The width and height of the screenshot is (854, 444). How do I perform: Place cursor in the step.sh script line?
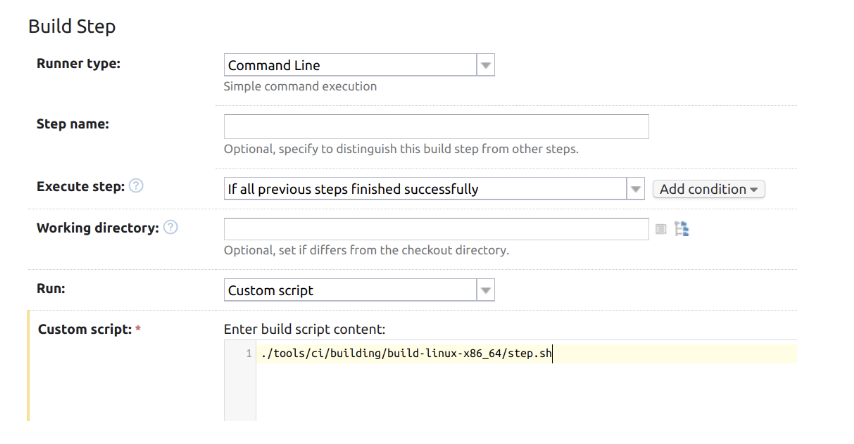[405, 353]
